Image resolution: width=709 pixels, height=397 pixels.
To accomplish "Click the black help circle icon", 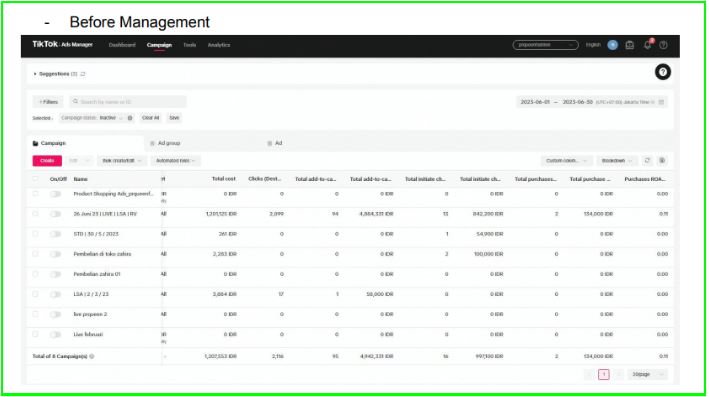I will point(663,72).
